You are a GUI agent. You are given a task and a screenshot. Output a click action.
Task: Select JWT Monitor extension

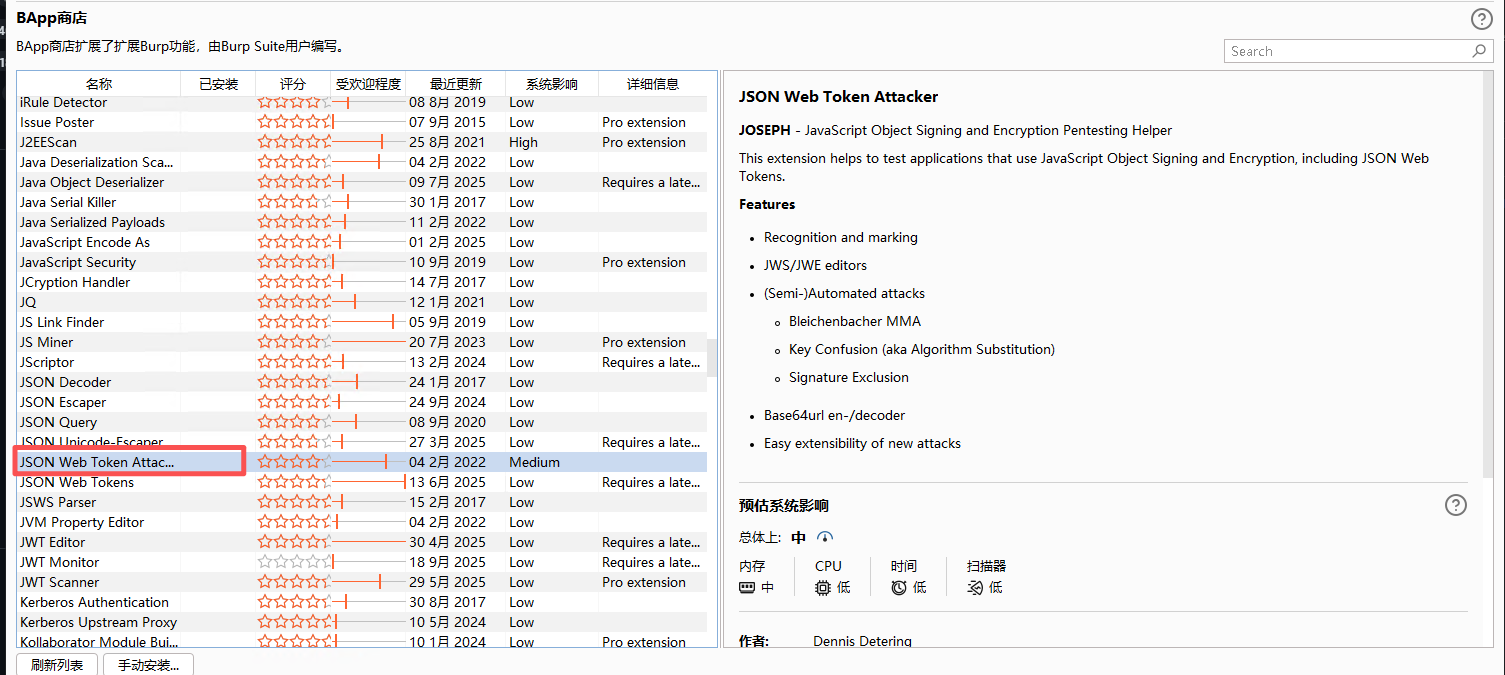point(362,562)
